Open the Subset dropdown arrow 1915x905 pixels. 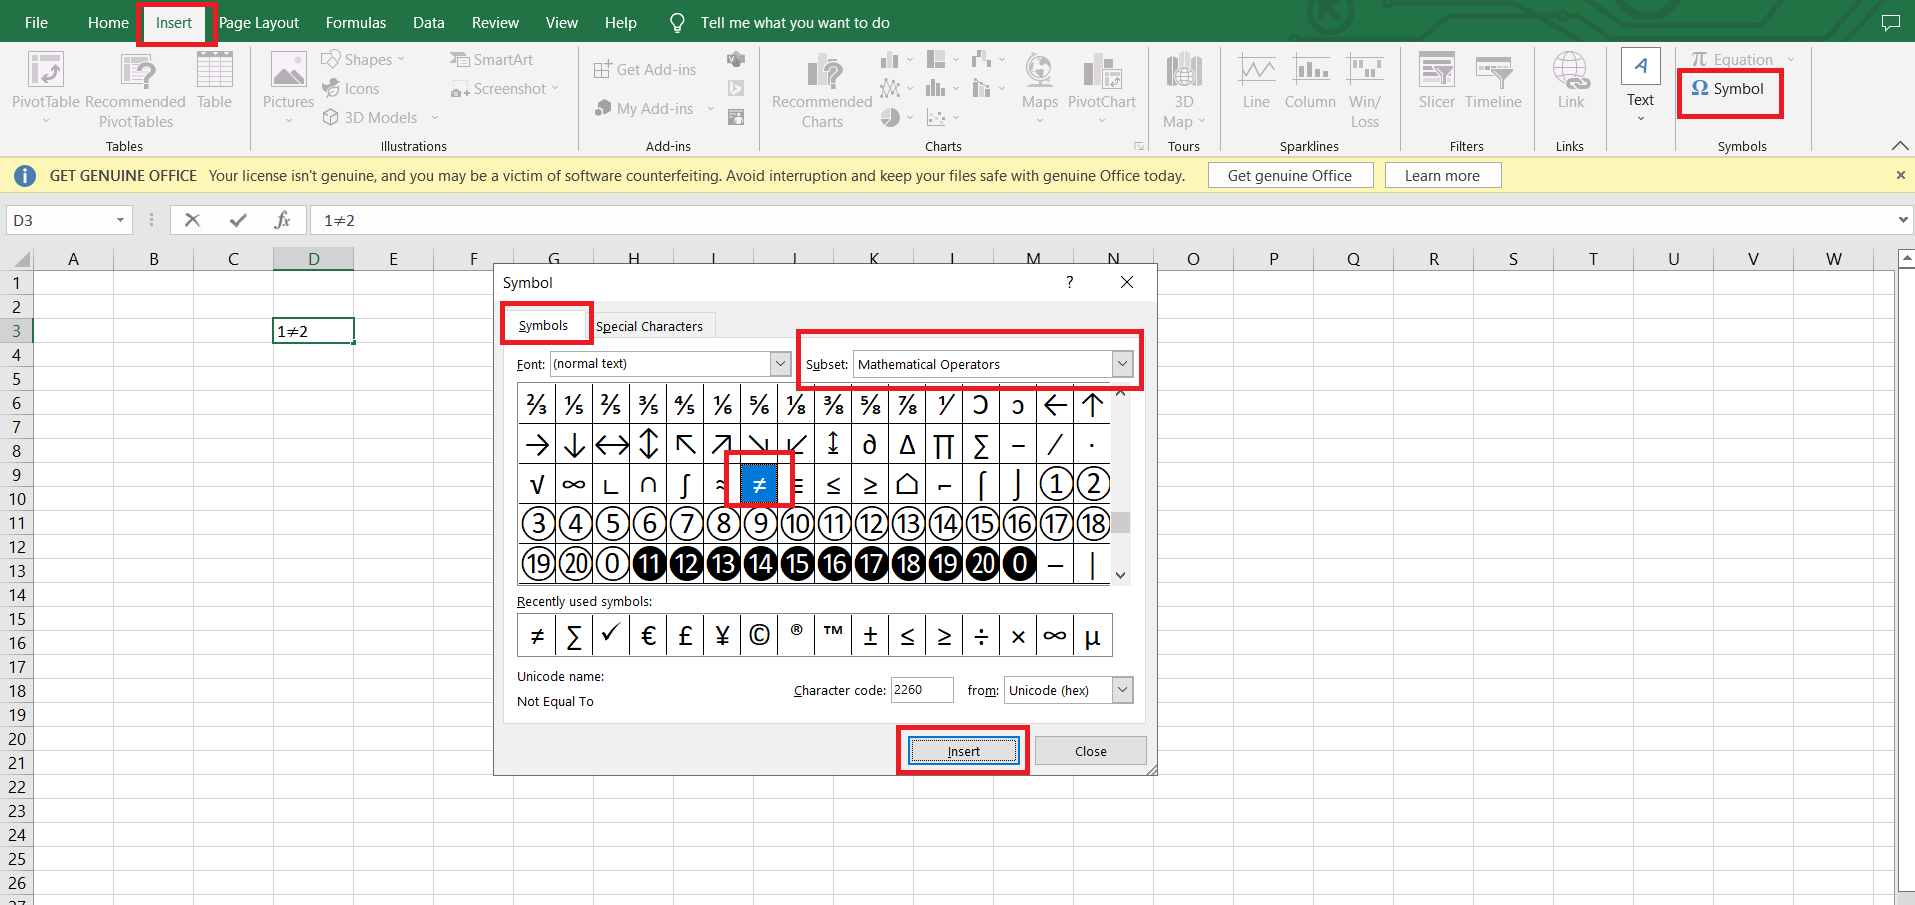click(x=1122, y=364)
